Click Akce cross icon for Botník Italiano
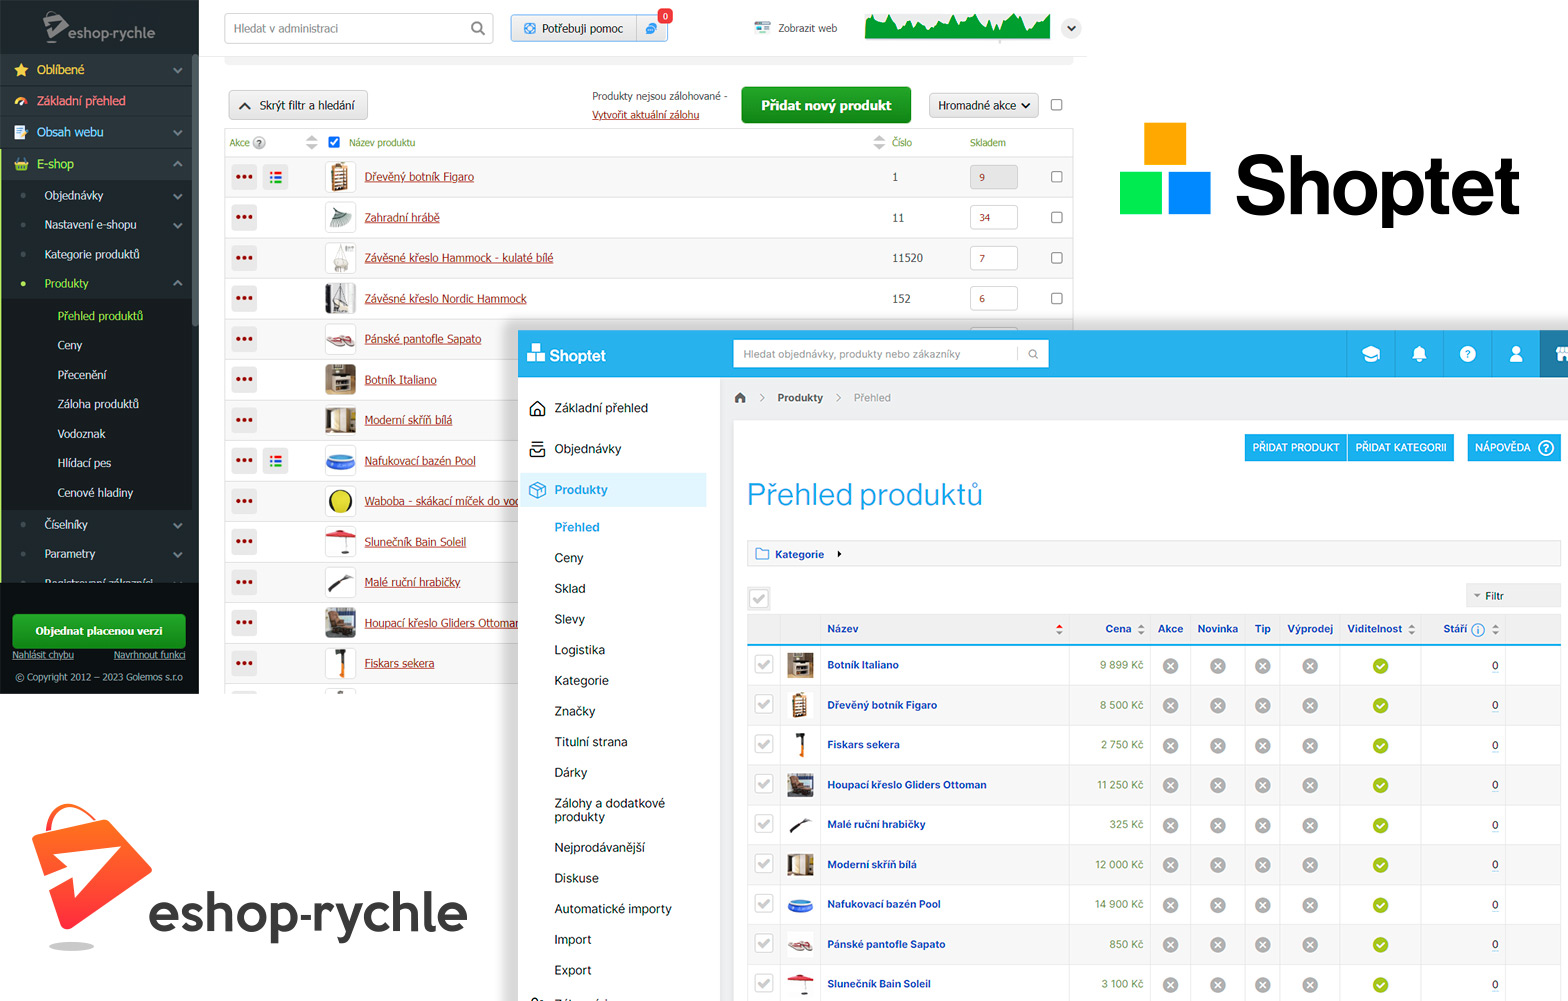 pos(1170,666)
